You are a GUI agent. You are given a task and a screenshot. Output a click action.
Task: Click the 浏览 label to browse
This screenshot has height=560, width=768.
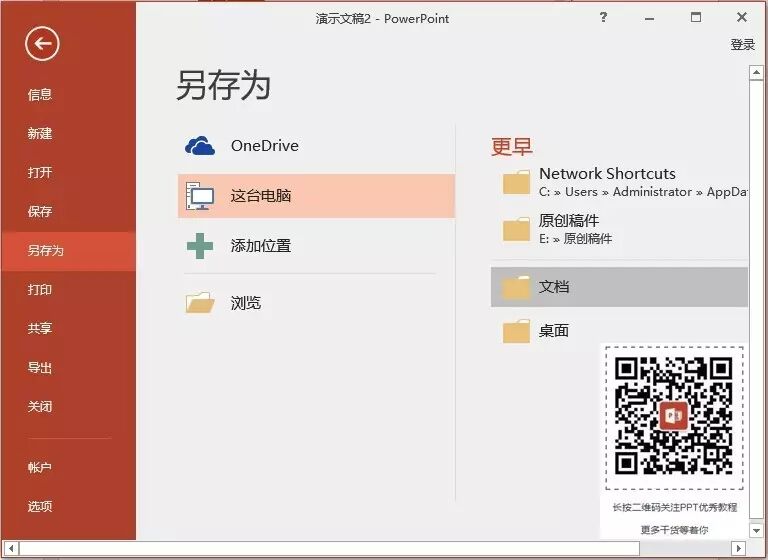(246, 303)
